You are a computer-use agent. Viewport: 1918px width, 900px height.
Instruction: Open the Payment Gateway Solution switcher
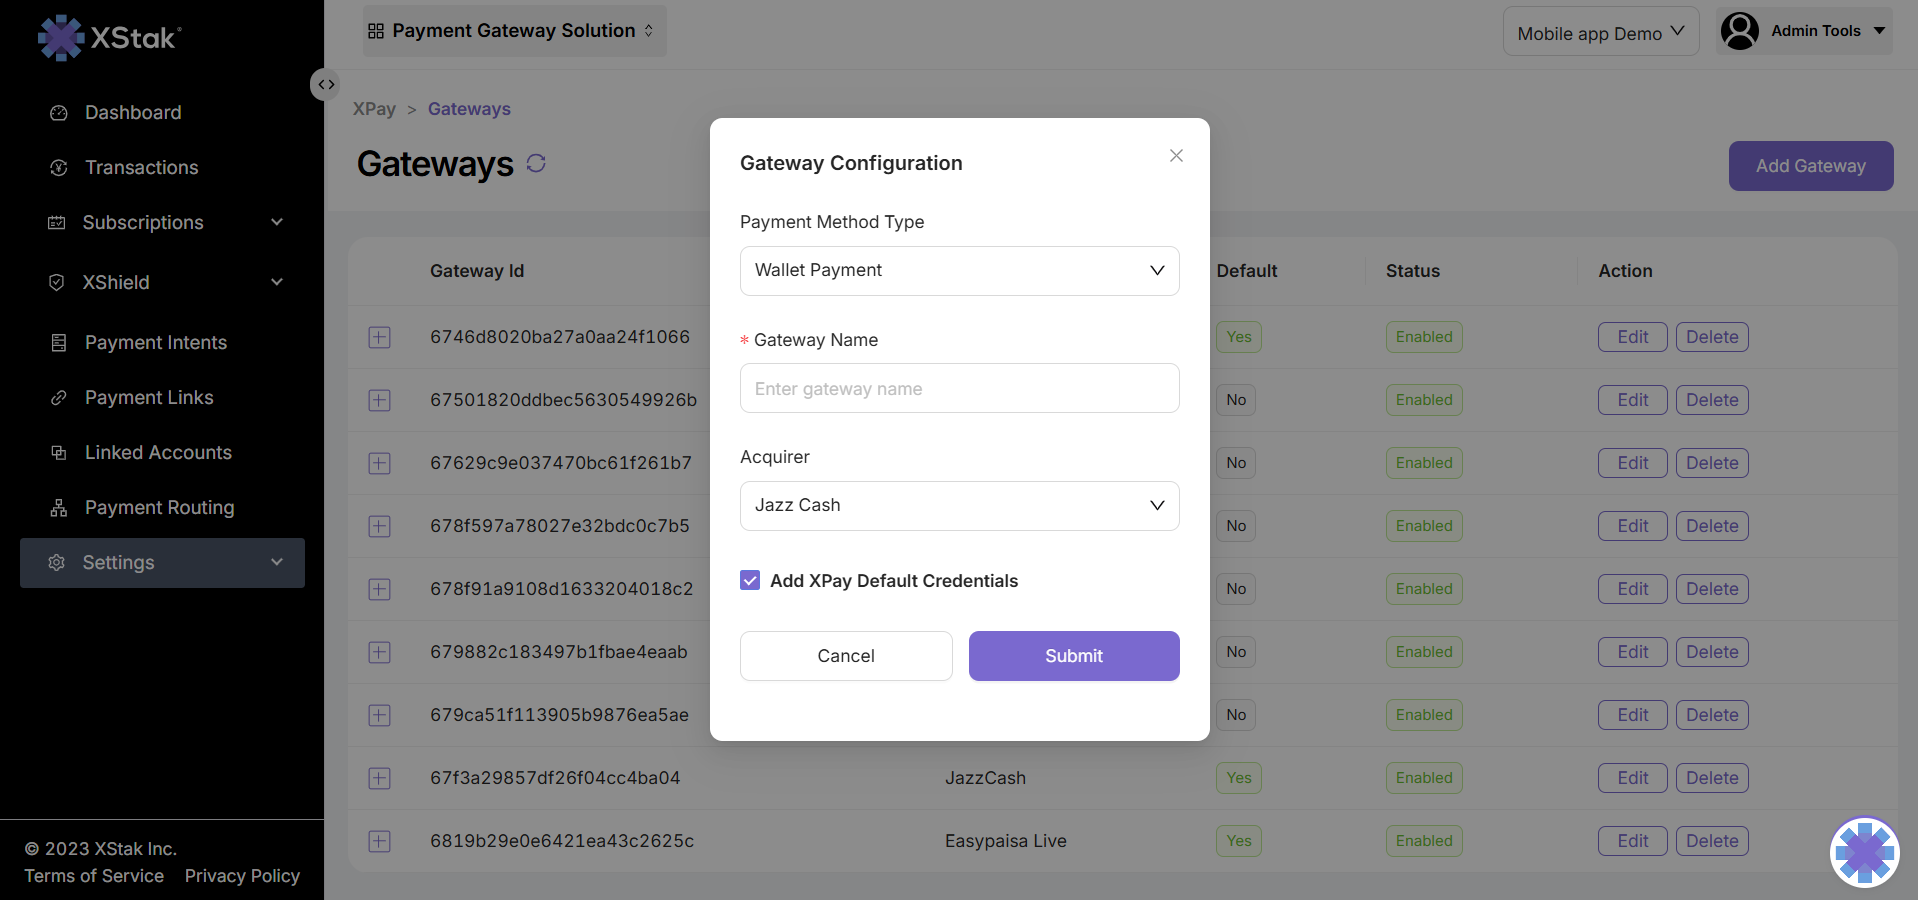click(x=514, y=31)
